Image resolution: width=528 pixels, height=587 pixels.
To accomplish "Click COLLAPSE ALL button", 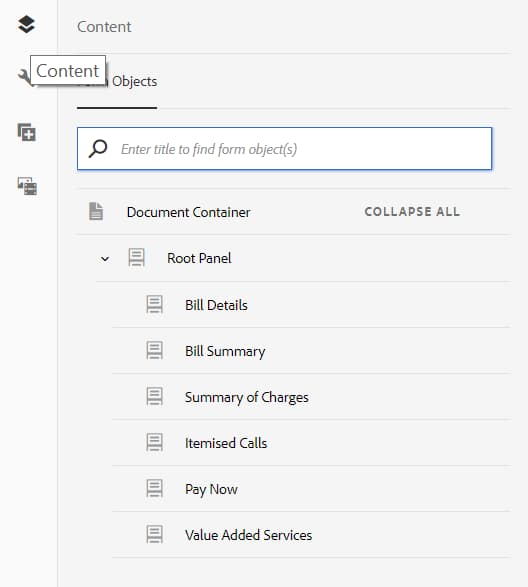I will [412, 212].
